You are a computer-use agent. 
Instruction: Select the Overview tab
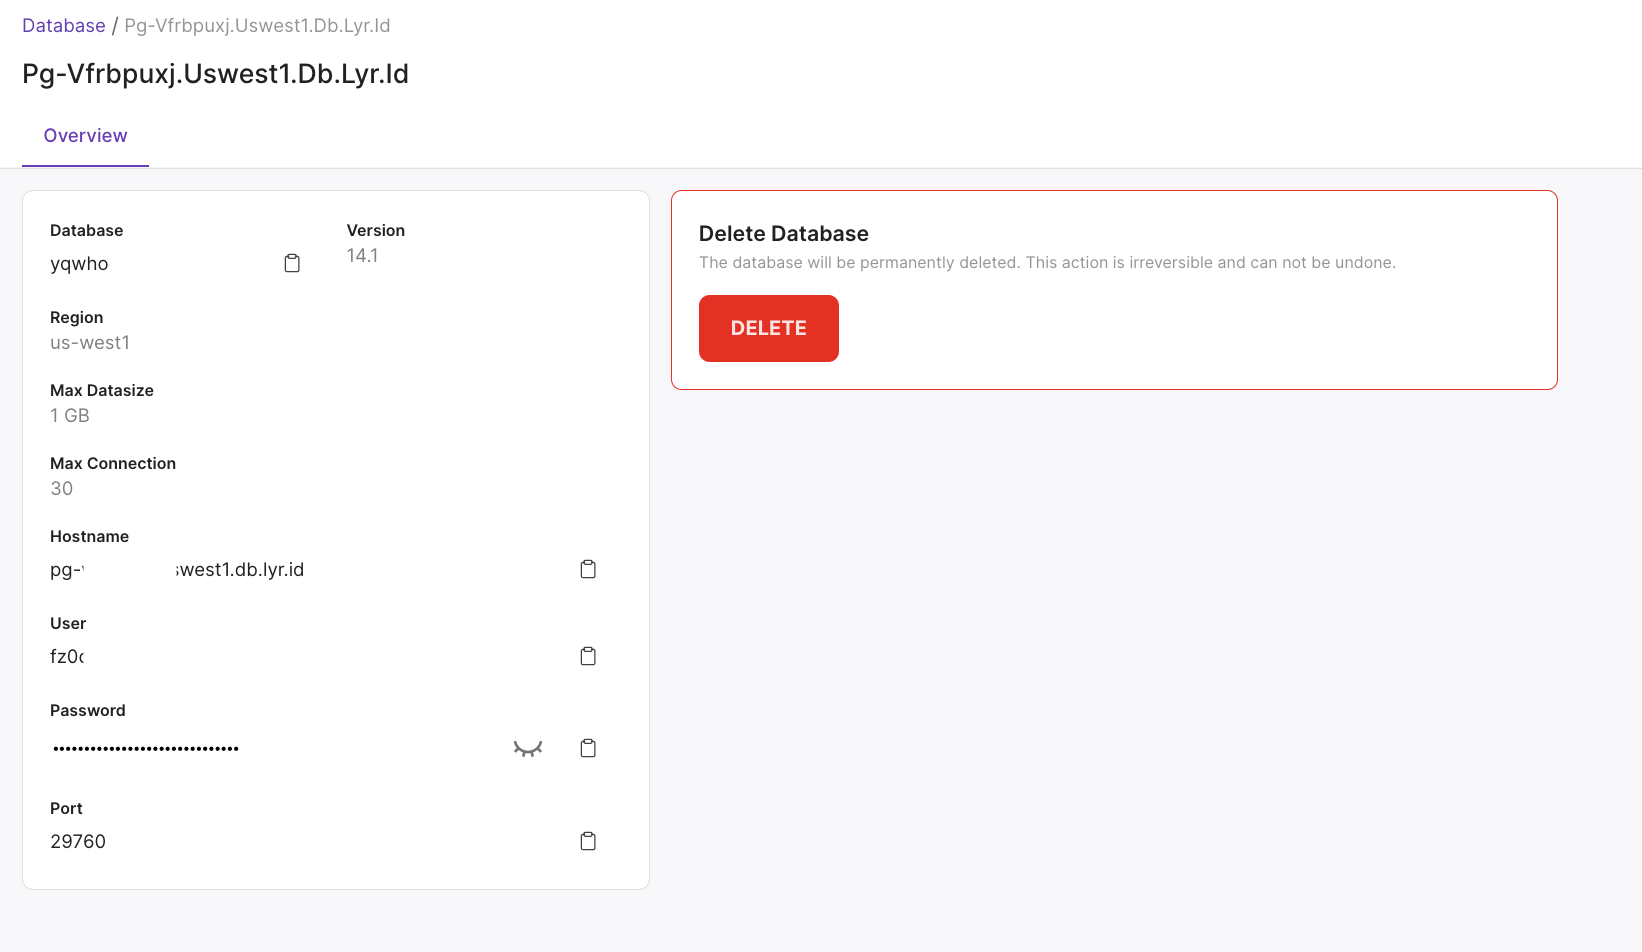pyautogui.click(x=85, y=135)
